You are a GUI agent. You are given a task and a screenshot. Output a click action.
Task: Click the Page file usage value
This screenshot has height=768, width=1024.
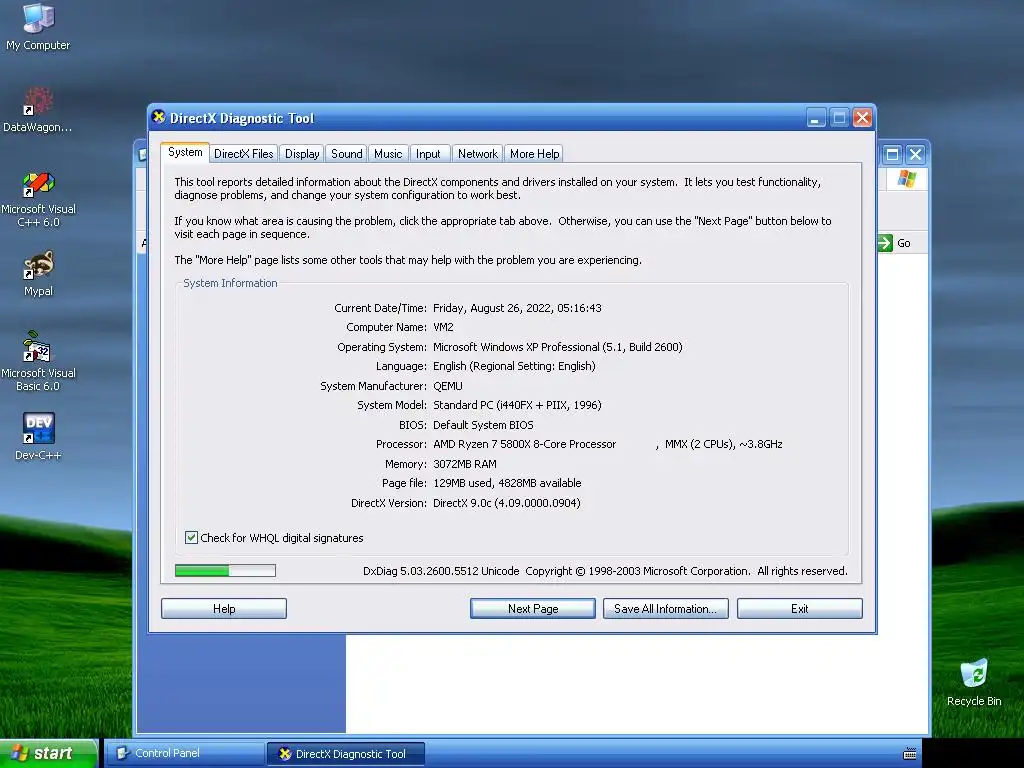pyautogui.click(x=507, y=483)
